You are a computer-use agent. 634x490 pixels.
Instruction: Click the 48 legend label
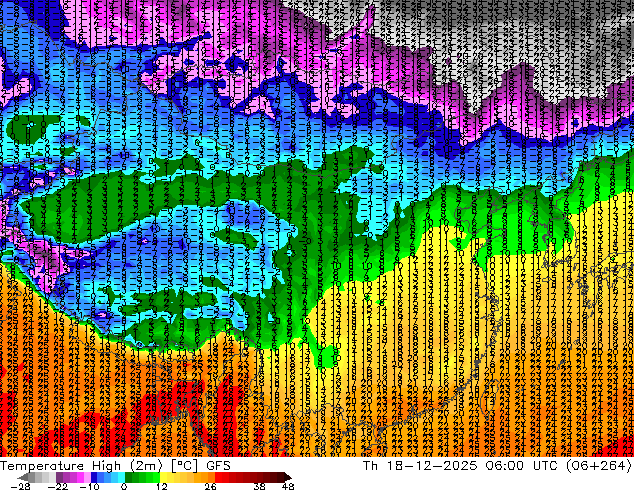tap(288, 486)
